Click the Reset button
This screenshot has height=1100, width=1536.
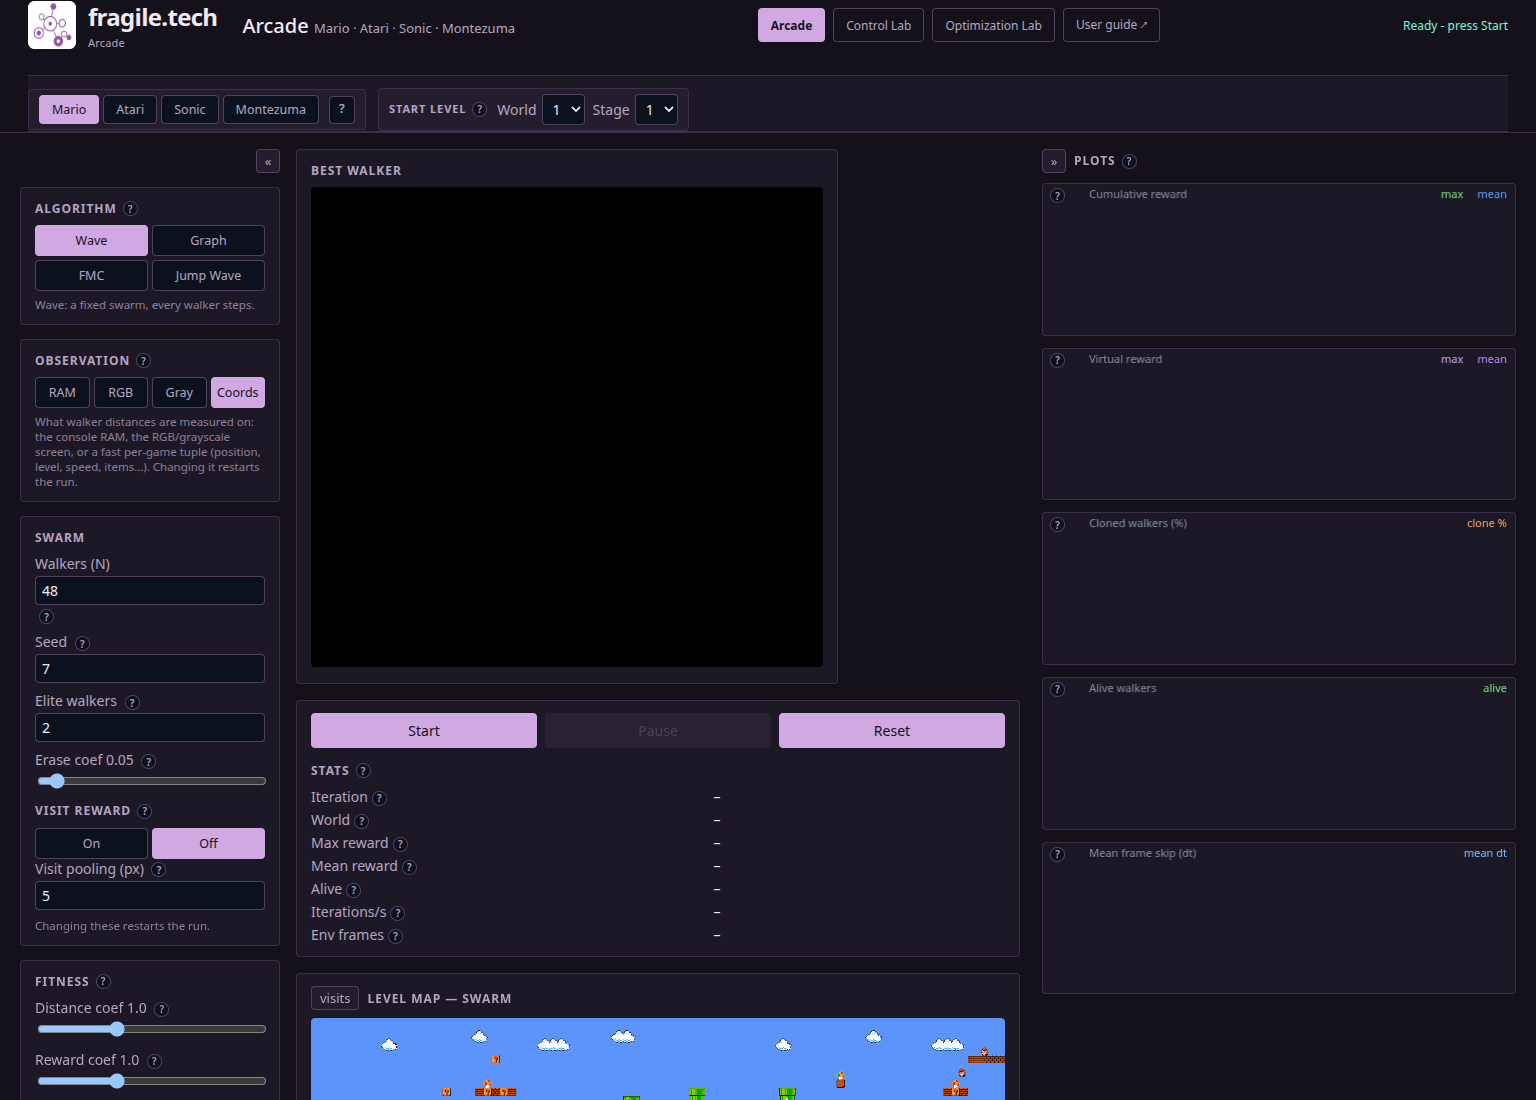click(892, 731)
